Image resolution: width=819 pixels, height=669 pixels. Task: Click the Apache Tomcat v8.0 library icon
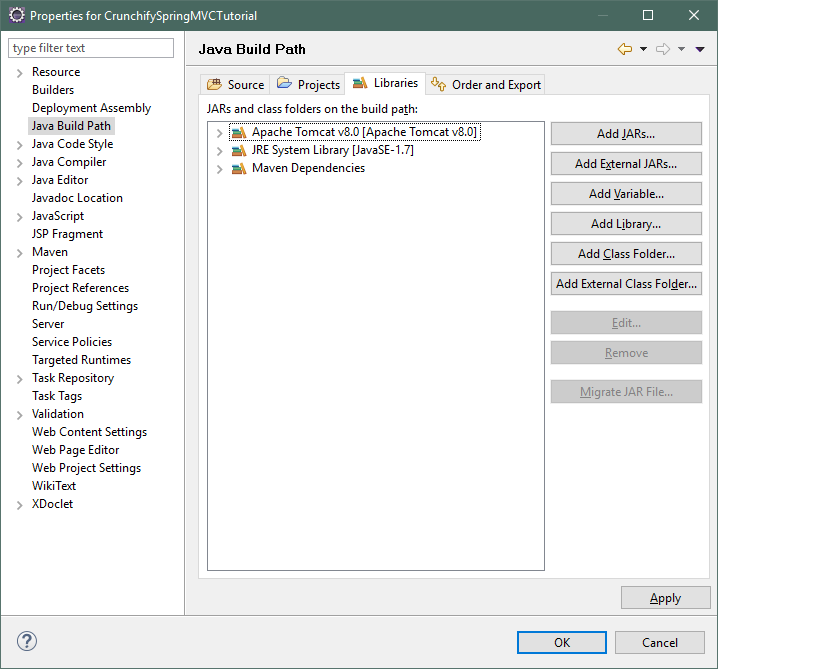coord(239,133)
